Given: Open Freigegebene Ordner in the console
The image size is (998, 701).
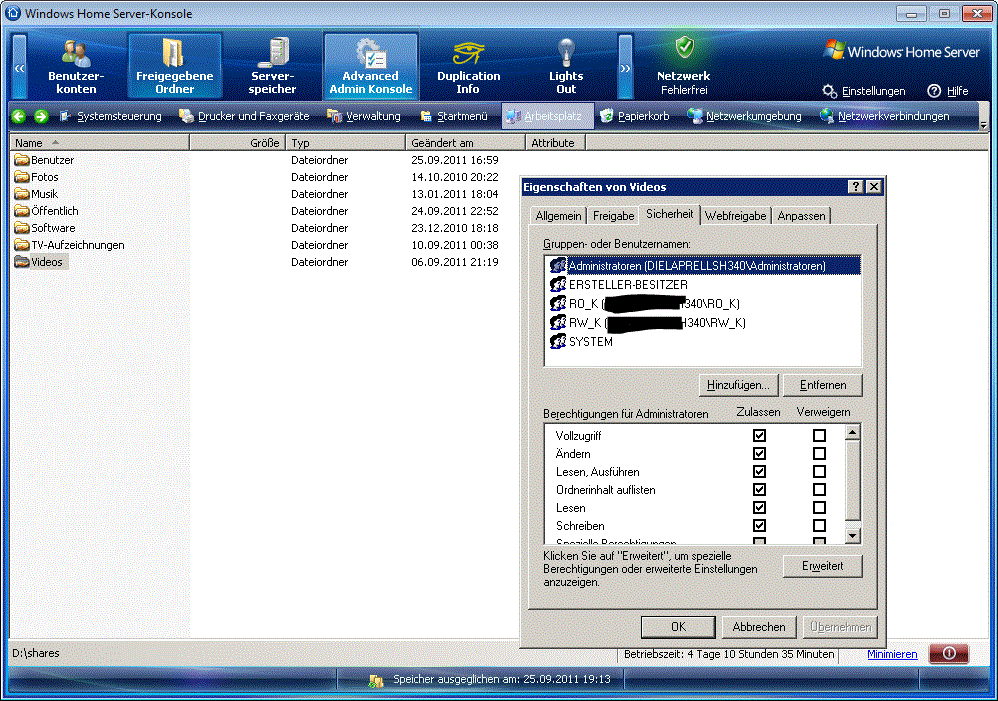Looking at the screenshot, I should point(174,66).
